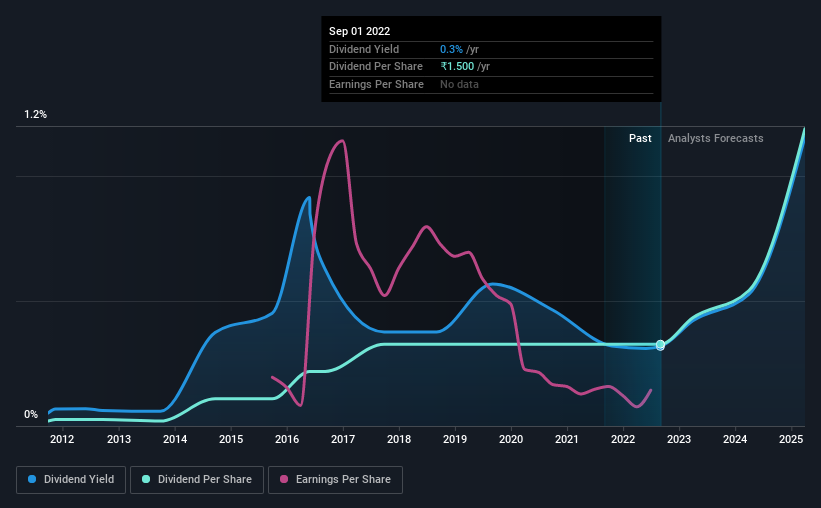821x508 pixels.
Task: Click the 2016 x-axis label
Action: coord(287,439)
